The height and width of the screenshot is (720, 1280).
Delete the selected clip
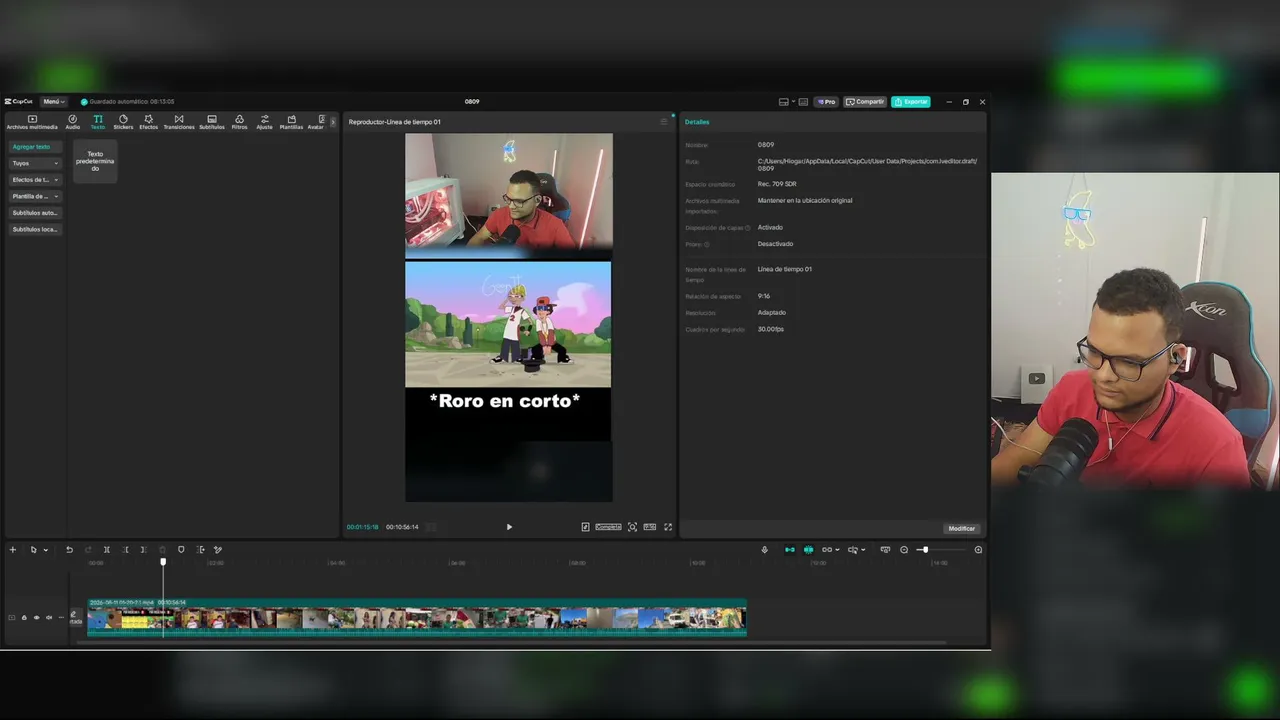point(162,549)
